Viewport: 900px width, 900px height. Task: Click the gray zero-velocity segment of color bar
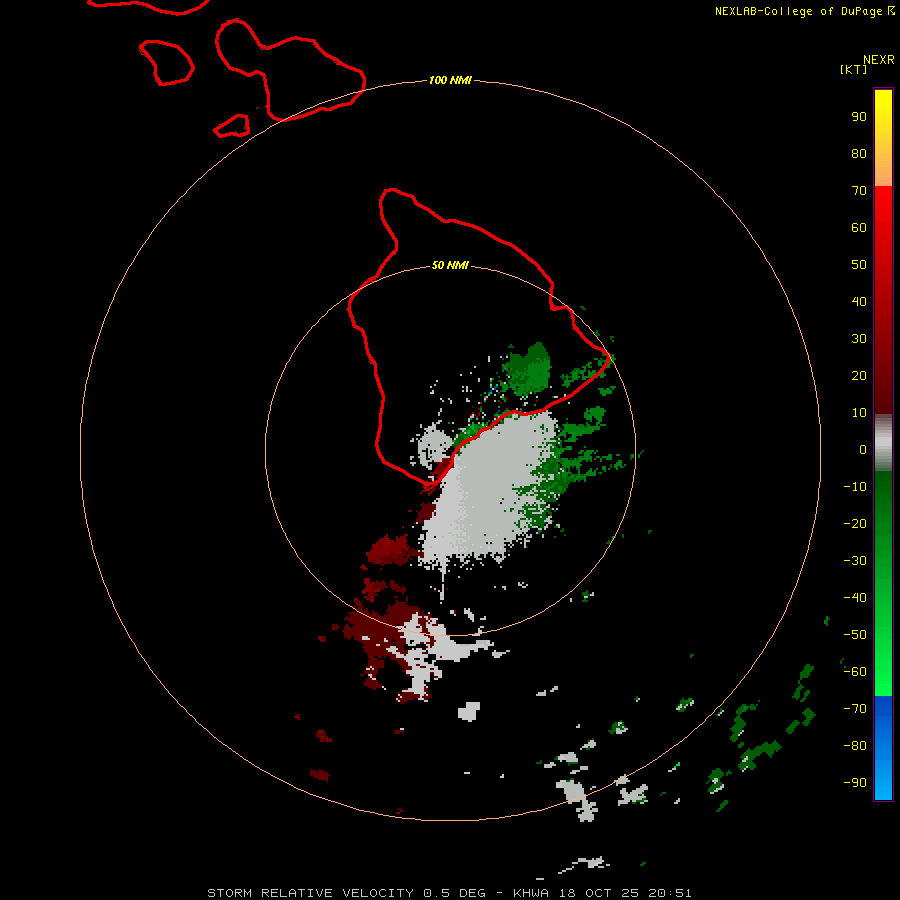[883, 443]
